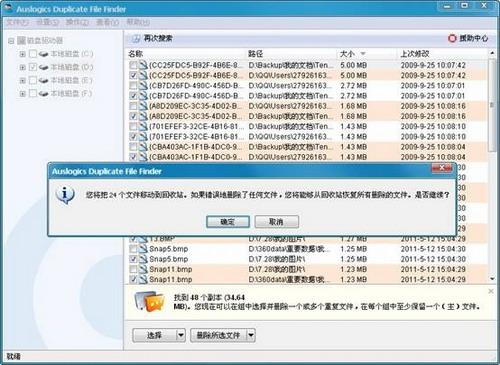Viewport: 500px width, 365px height.
Task: Sort list by the 名称 column header
Action: click(186, 54)
